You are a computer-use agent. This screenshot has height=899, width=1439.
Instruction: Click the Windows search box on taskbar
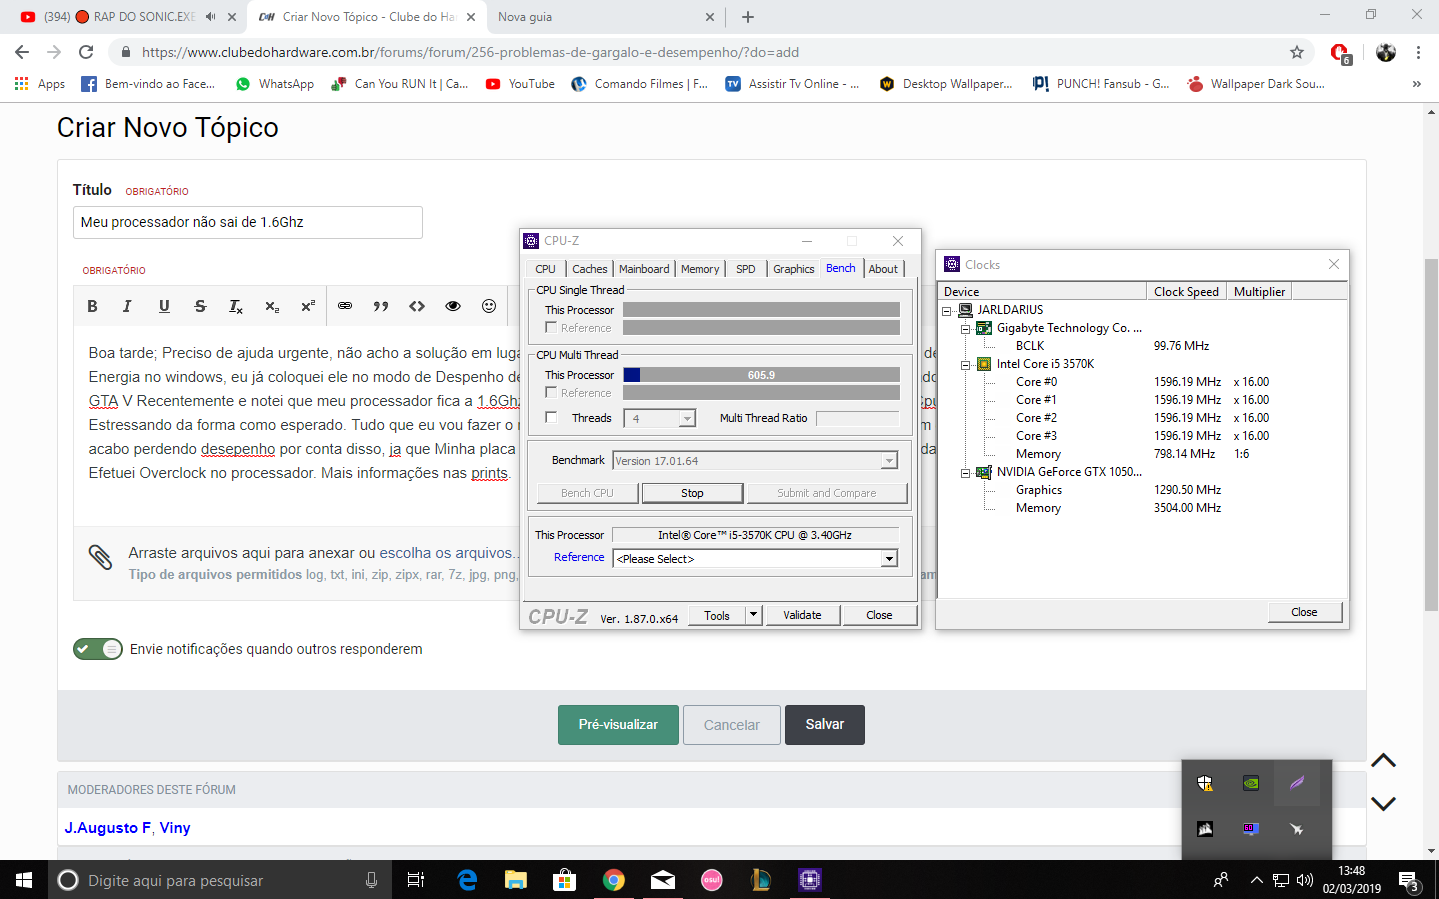222,880
